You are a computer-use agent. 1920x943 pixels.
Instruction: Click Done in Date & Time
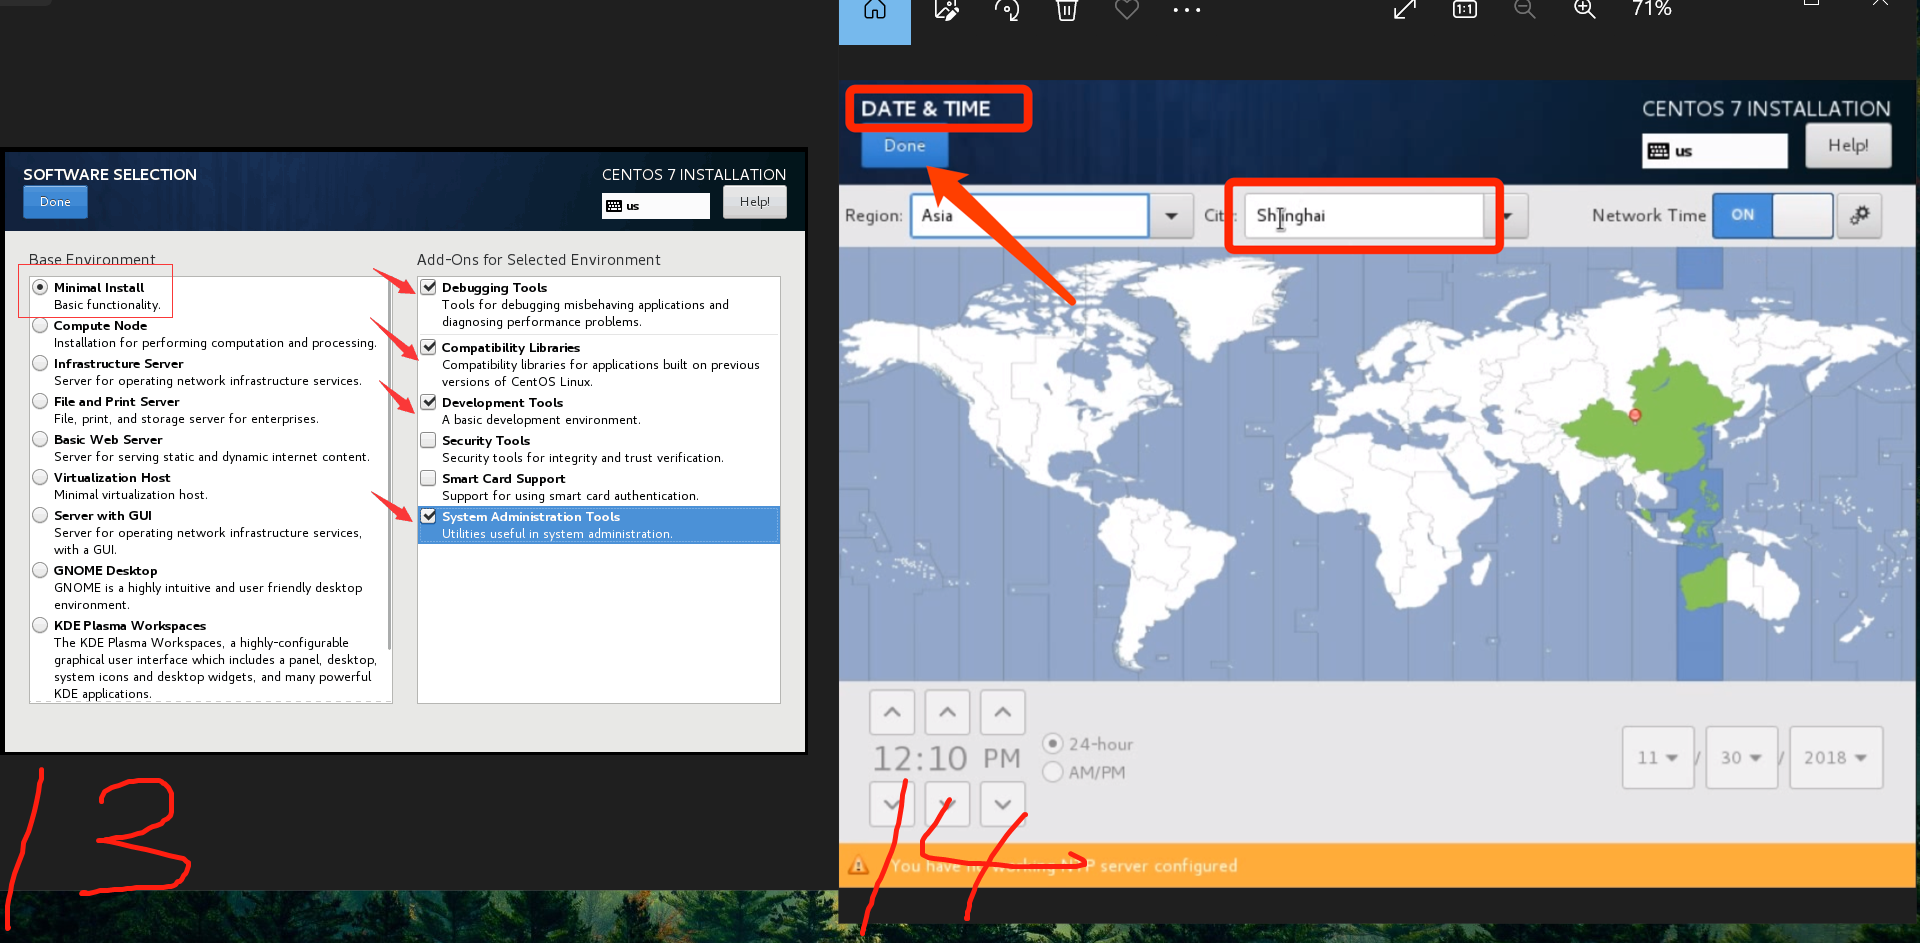click(905, 146)
